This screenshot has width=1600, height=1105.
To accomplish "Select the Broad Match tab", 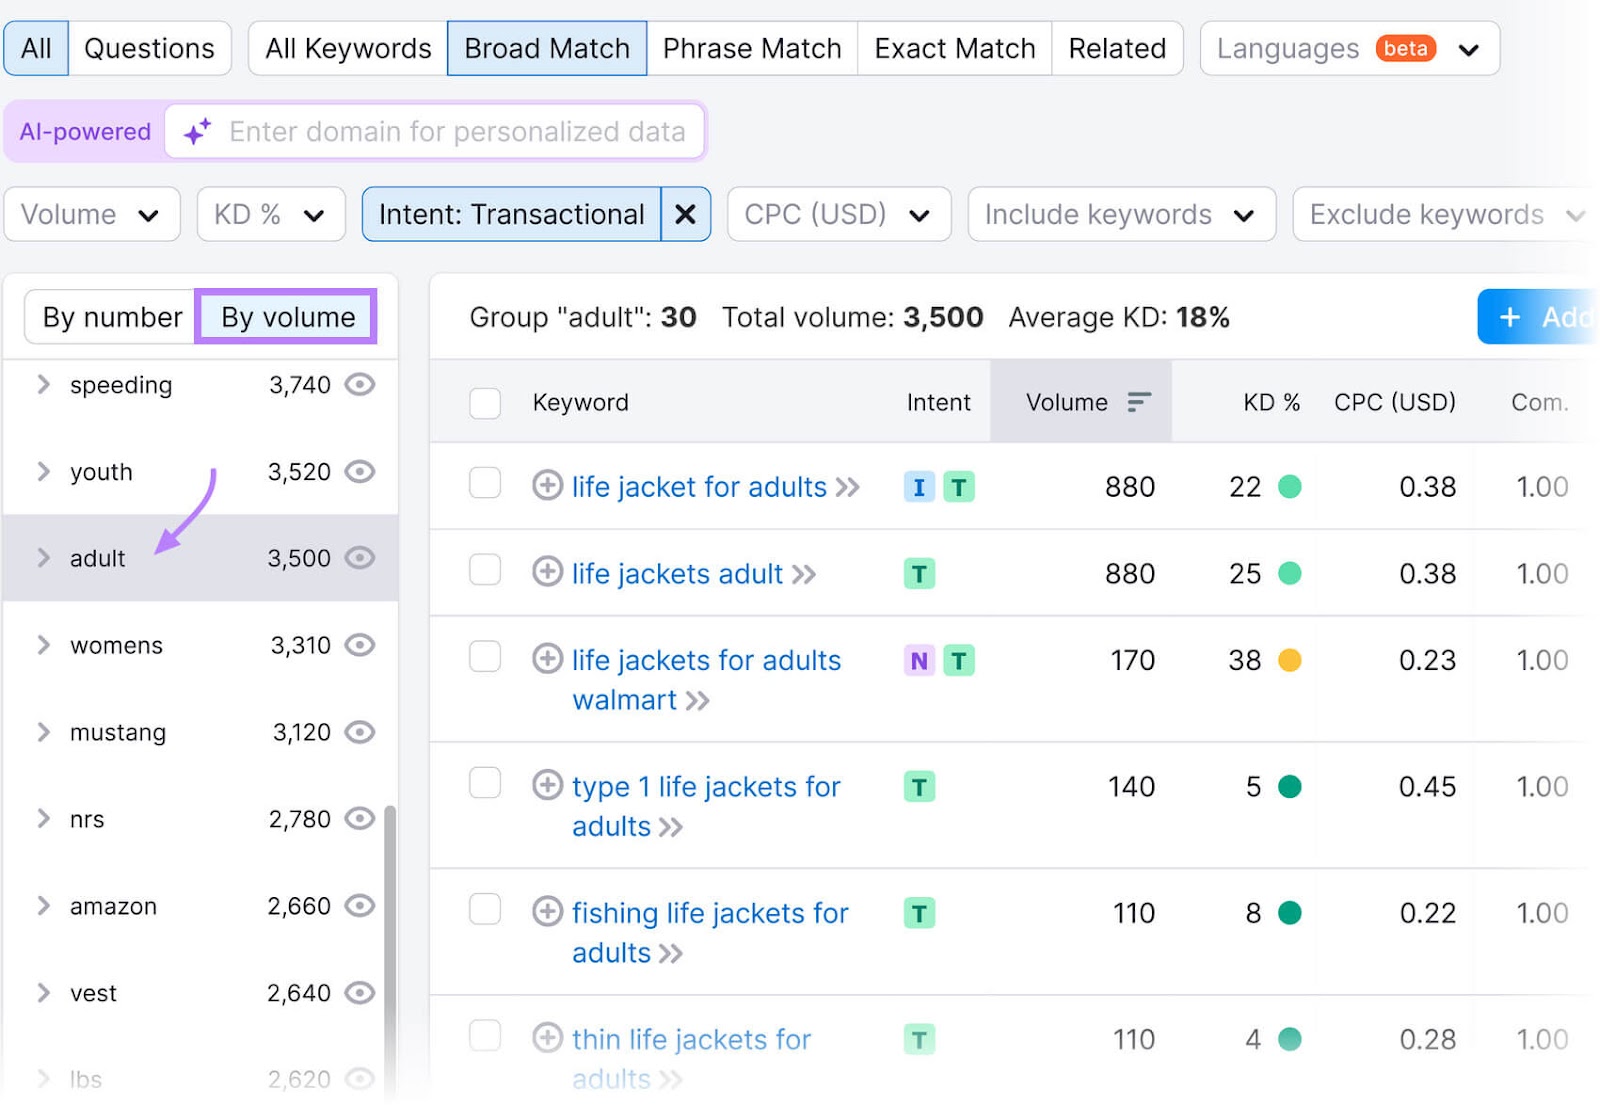I will [547, 48].
